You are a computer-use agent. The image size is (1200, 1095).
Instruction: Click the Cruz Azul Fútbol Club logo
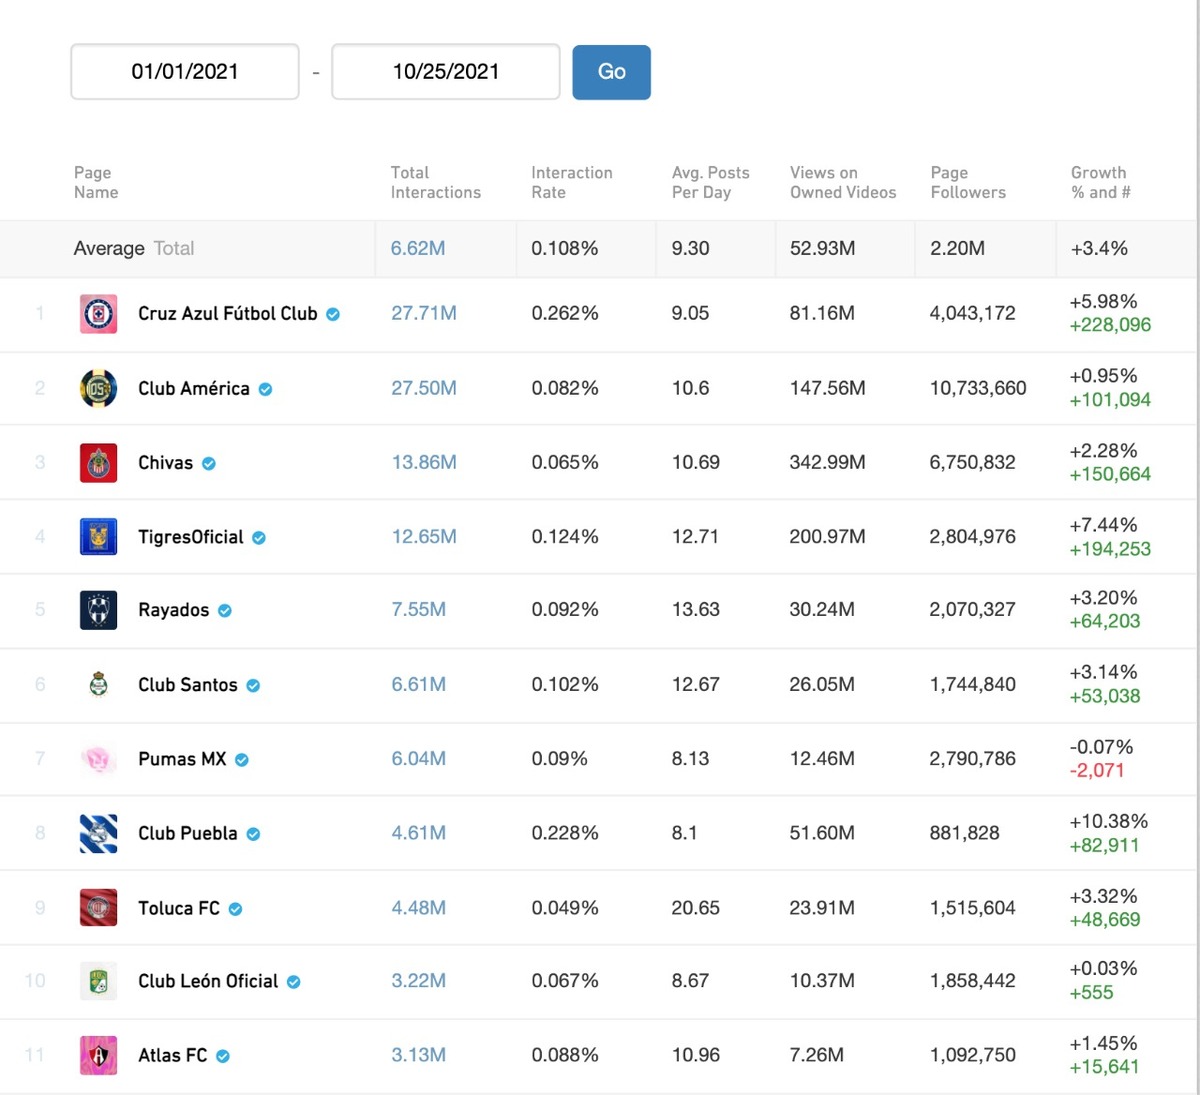(x=98, y=314)
